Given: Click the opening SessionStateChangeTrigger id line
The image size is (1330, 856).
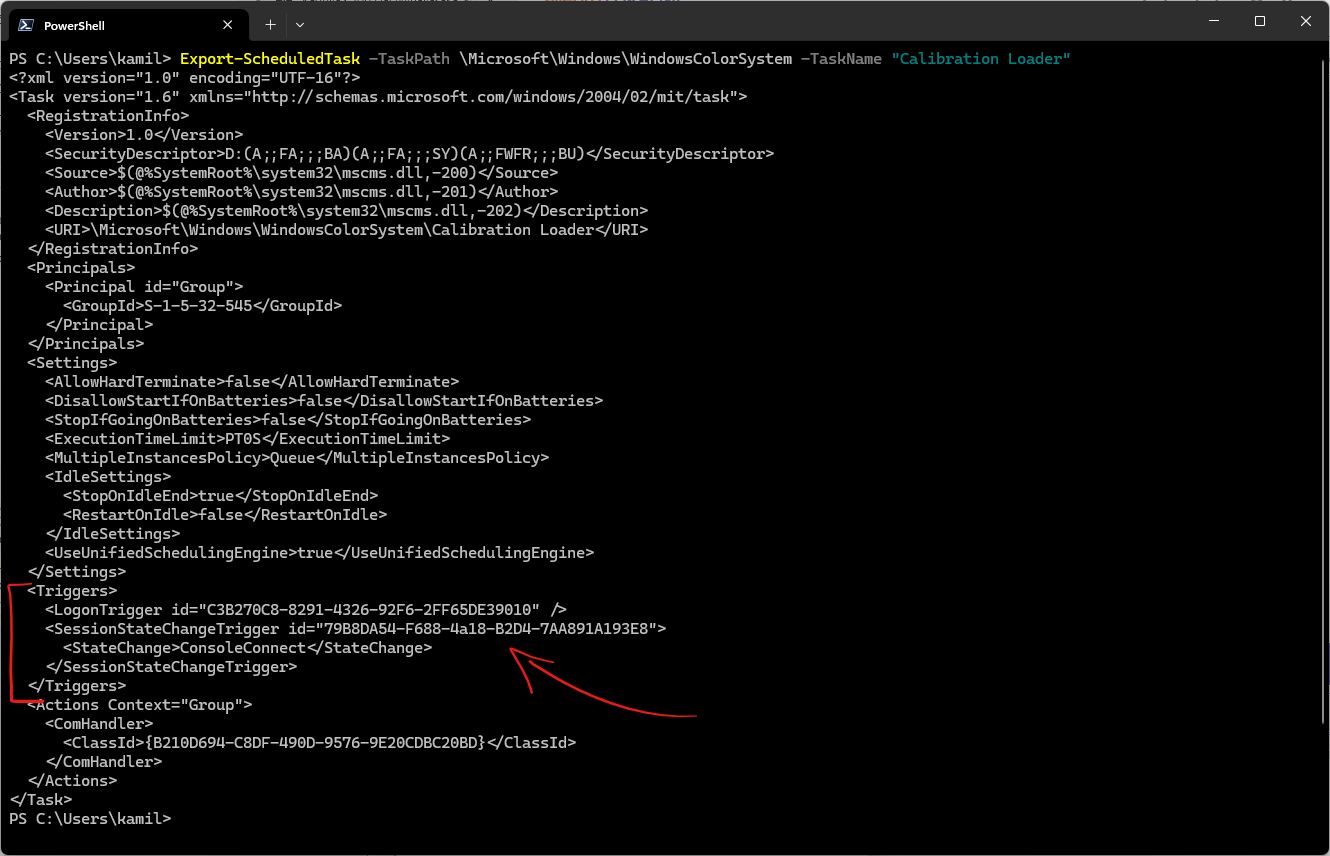Looking at the screenshot, I should [356, 629].
